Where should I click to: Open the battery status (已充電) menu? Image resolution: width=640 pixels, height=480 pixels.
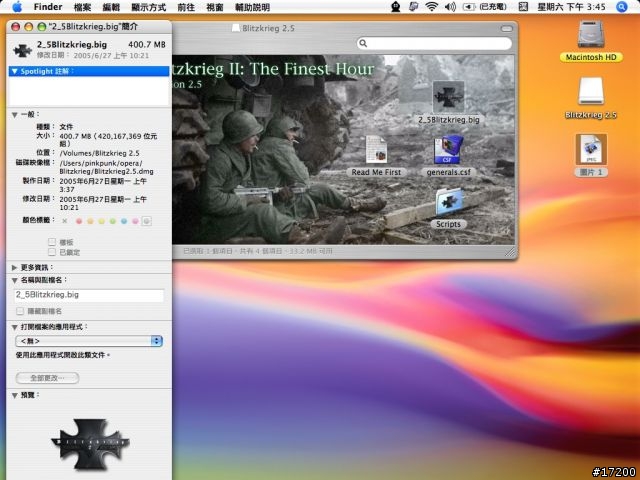tap(485, 7)
